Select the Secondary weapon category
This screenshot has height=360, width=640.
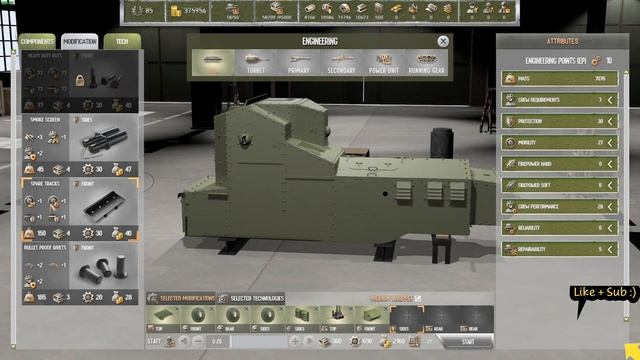point(341,62)
